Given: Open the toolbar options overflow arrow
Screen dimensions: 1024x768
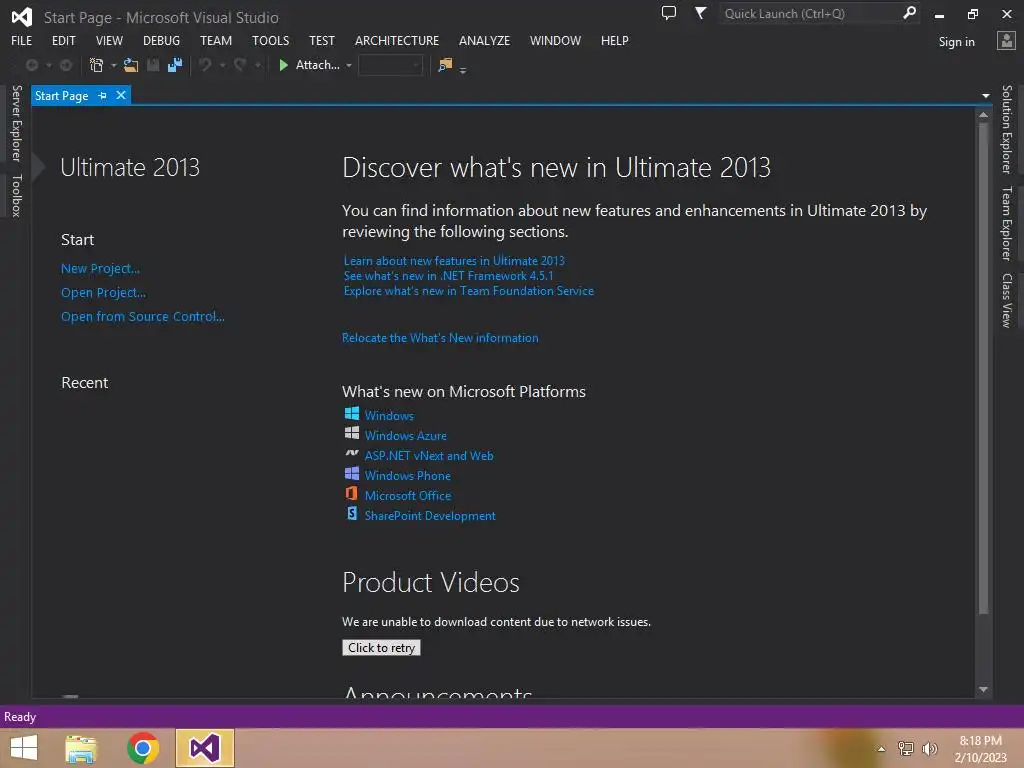Looking at the screenshot, I should pos(463,69).
